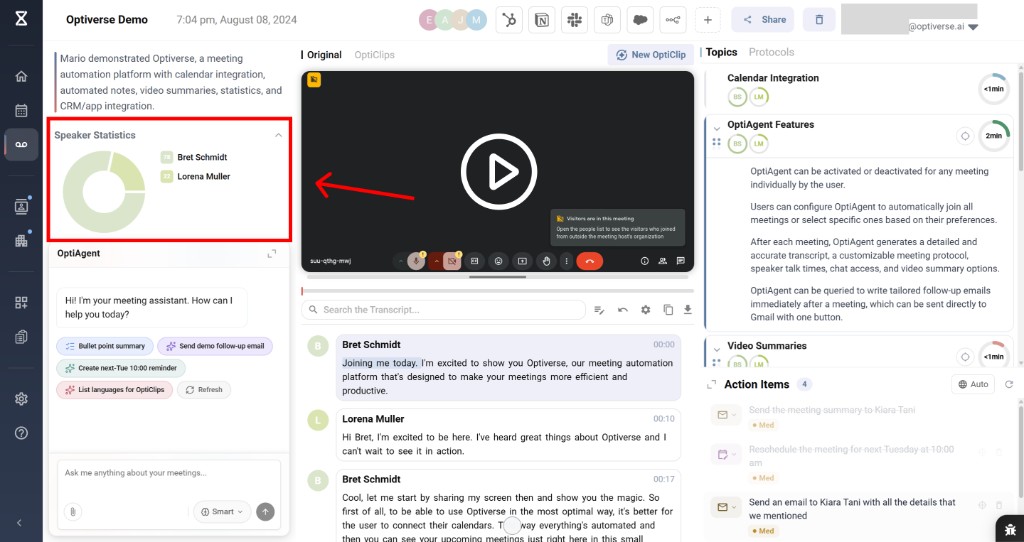Copy the transcript with the copy icon
Image resolution: width=1024 pixels, height=542 pixels.
point(667,310)
